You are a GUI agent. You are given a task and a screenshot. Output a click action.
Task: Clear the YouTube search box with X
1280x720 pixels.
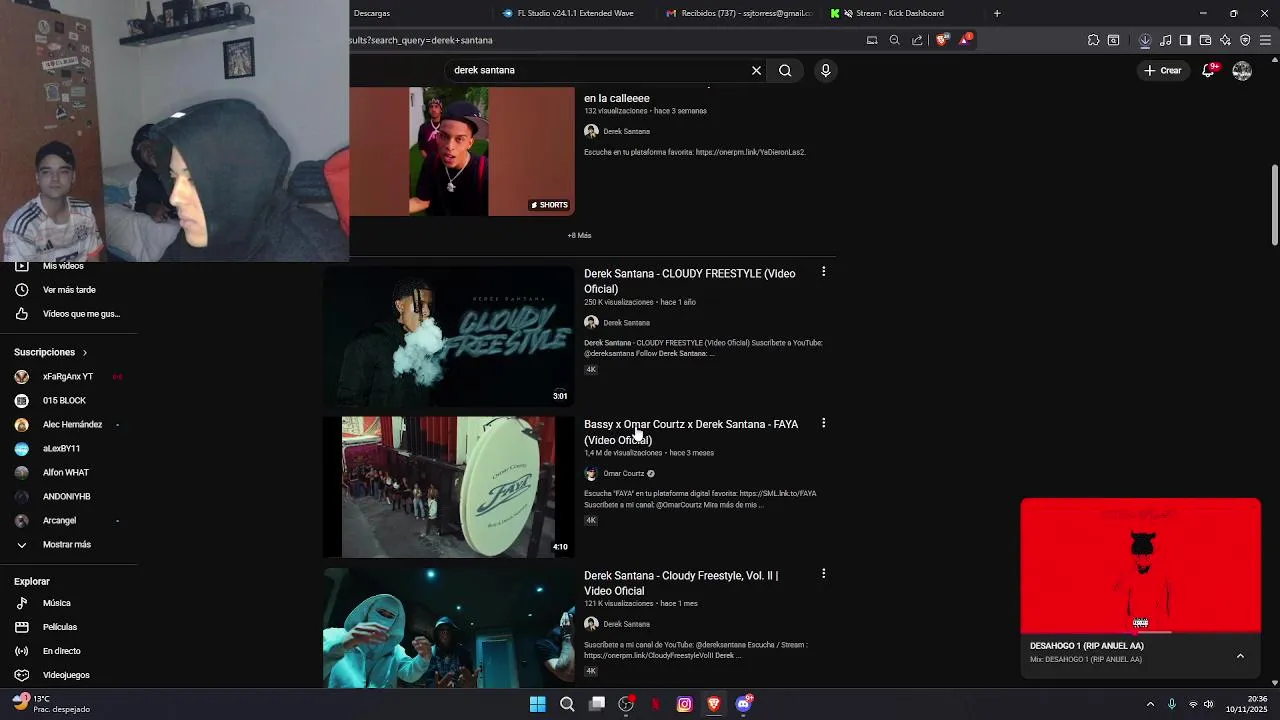756,70
